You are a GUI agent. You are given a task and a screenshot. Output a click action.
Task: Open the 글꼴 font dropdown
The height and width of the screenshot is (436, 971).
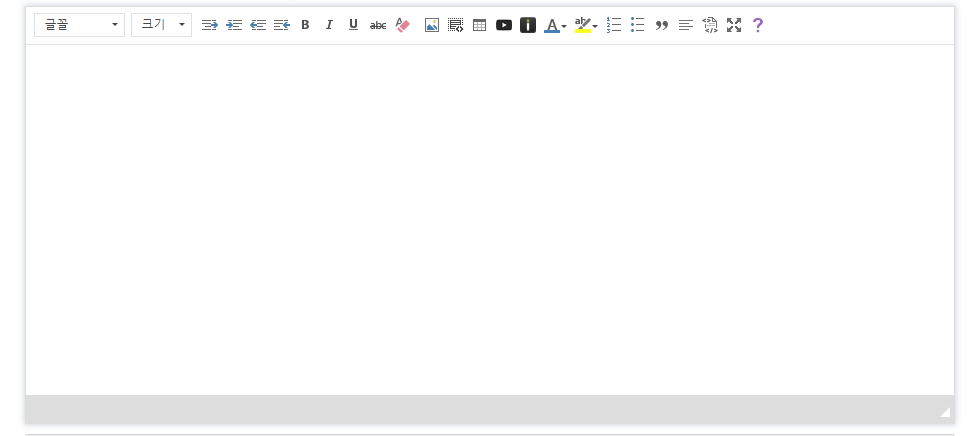click(79, 25)
